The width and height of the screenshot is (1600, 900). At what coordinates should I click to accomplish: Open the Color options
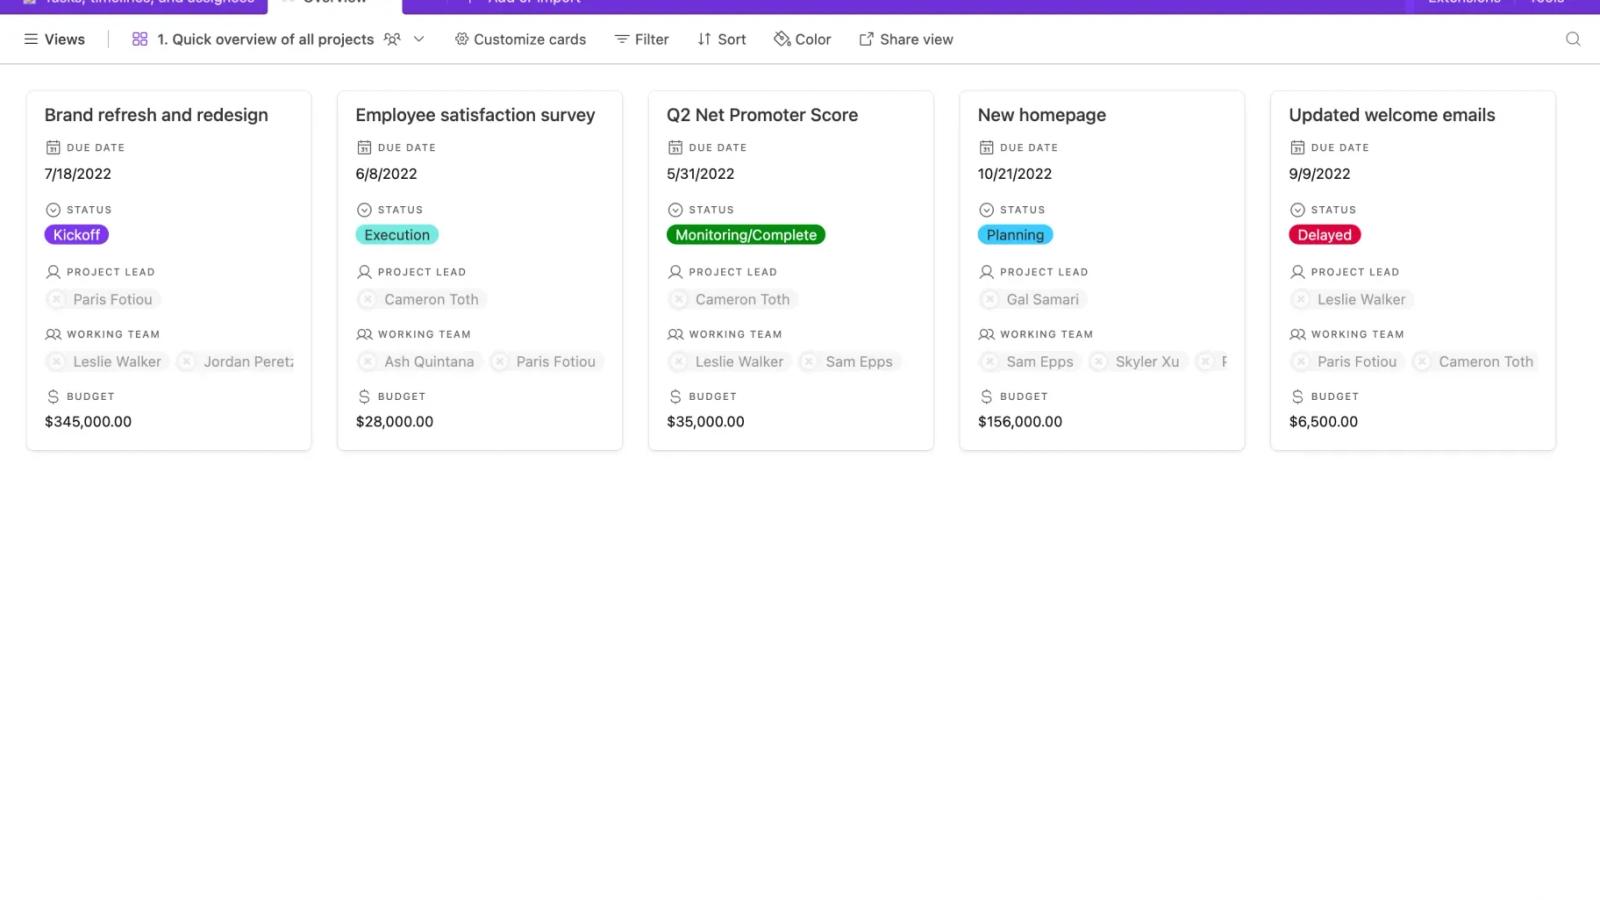802,39
